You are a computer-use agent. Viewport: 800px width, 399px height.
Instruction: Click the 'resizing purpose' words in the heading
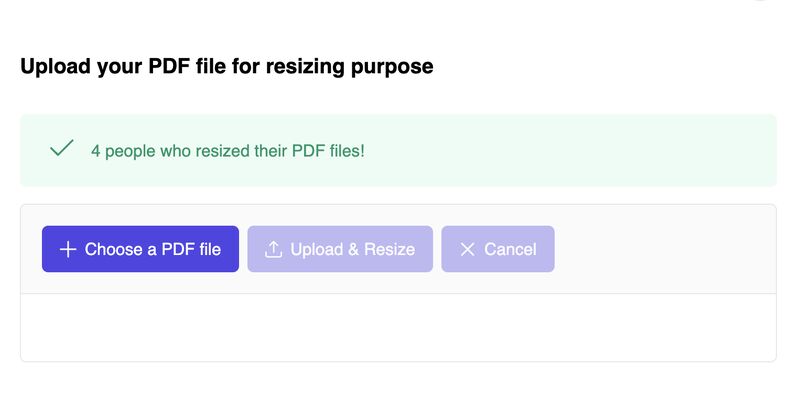pos(349,68)
